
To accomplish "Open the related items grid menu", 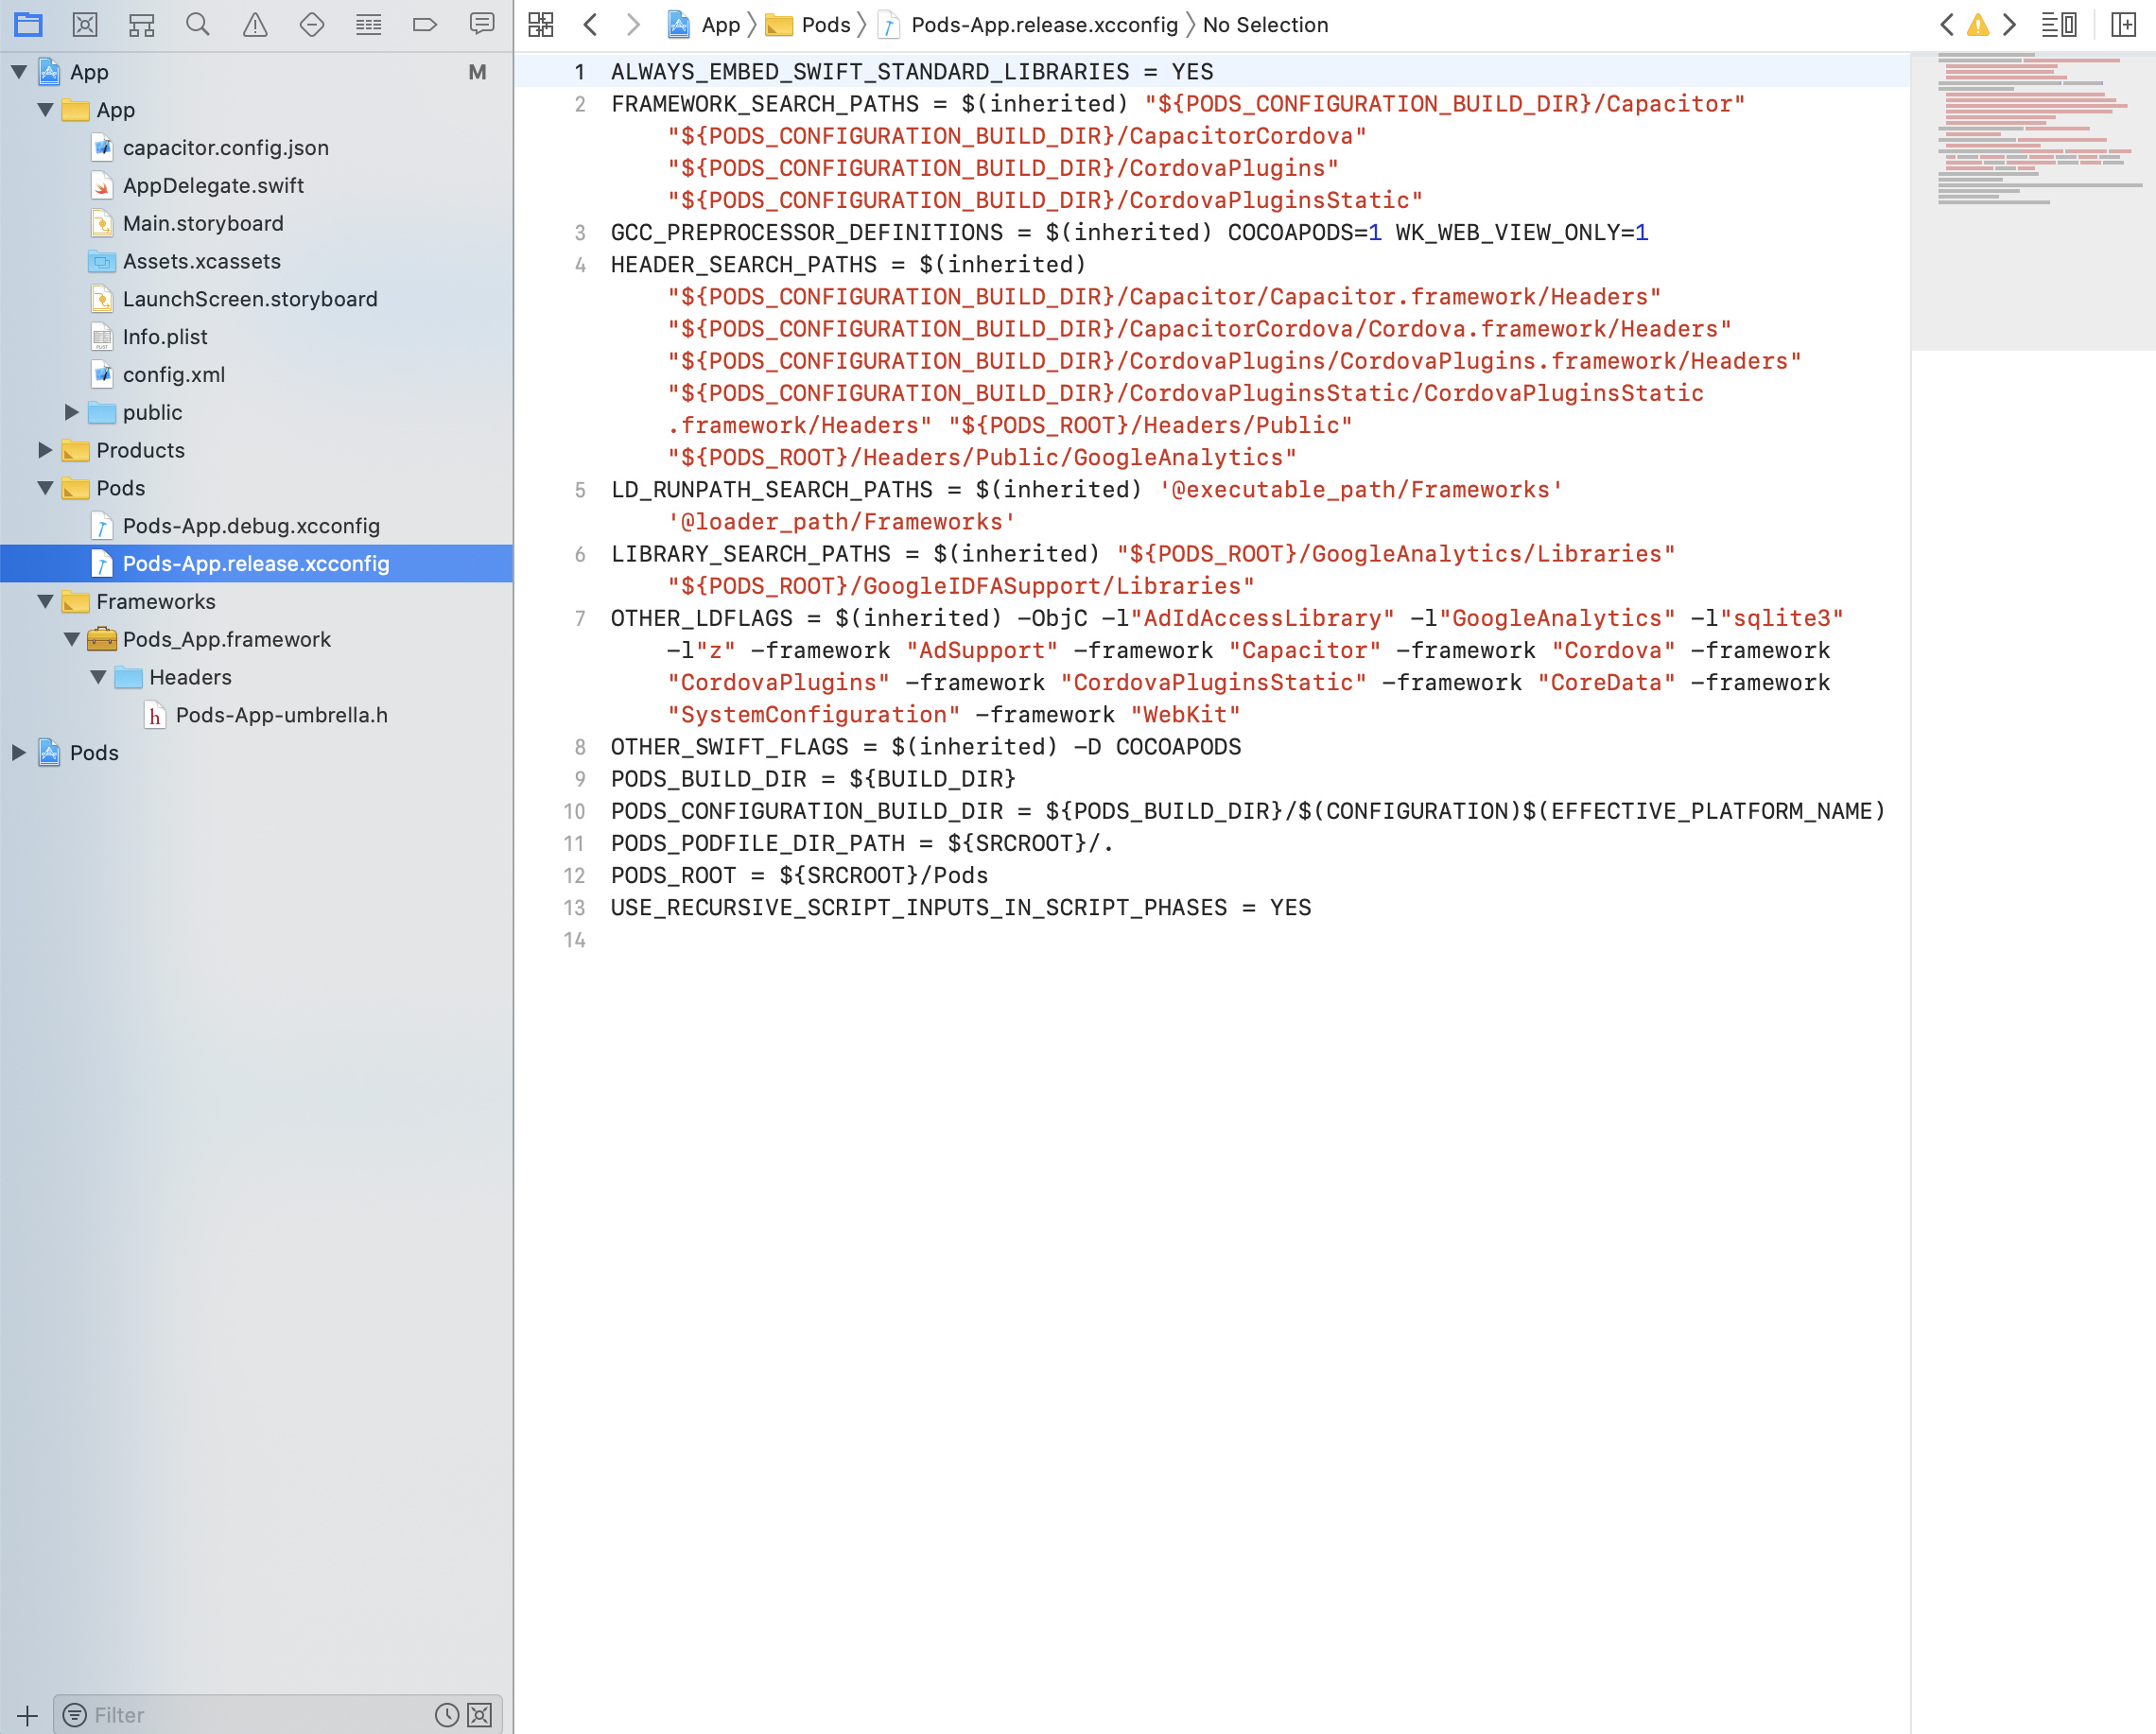I will pos(541,25).
